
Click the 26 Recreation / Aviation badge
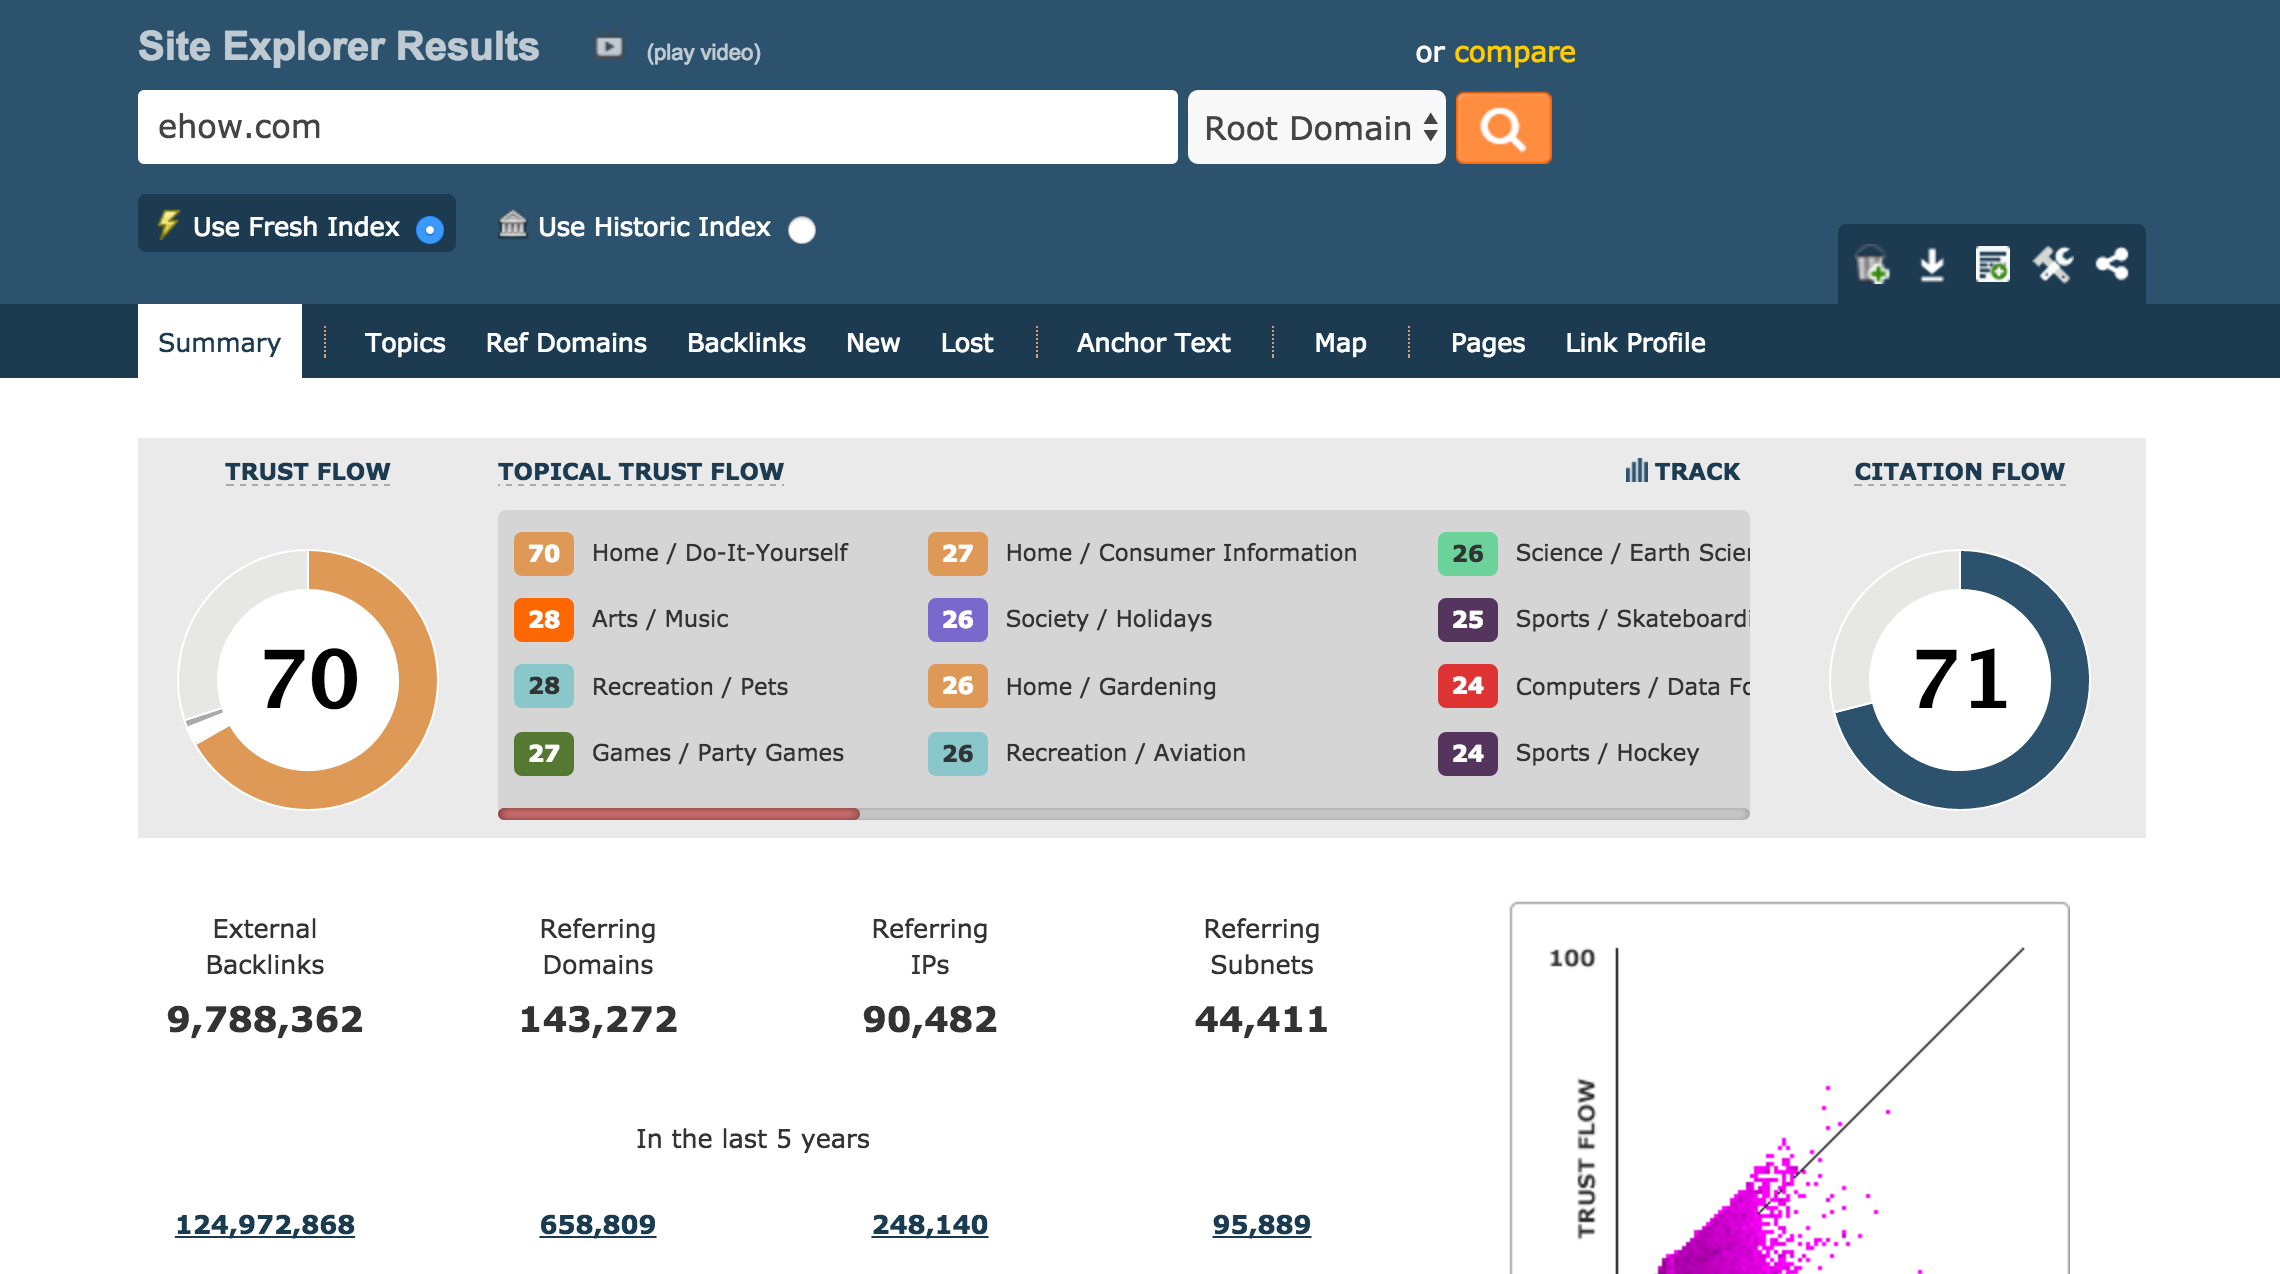click(957, 753)
